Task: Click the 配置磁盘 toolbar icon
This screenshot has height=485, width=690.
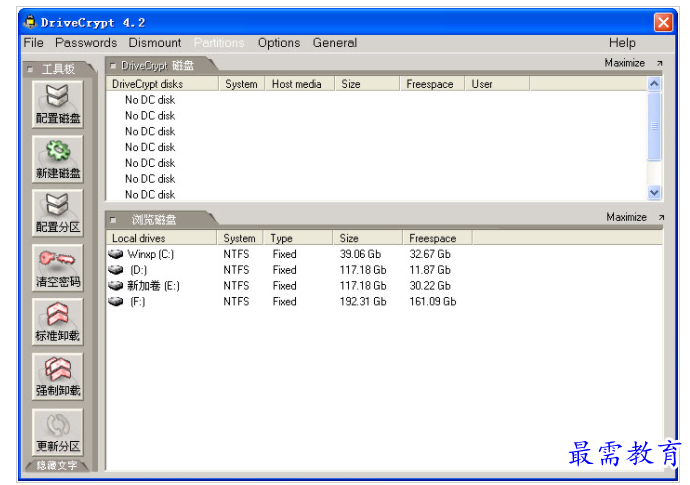Action: tap(58, 104)
